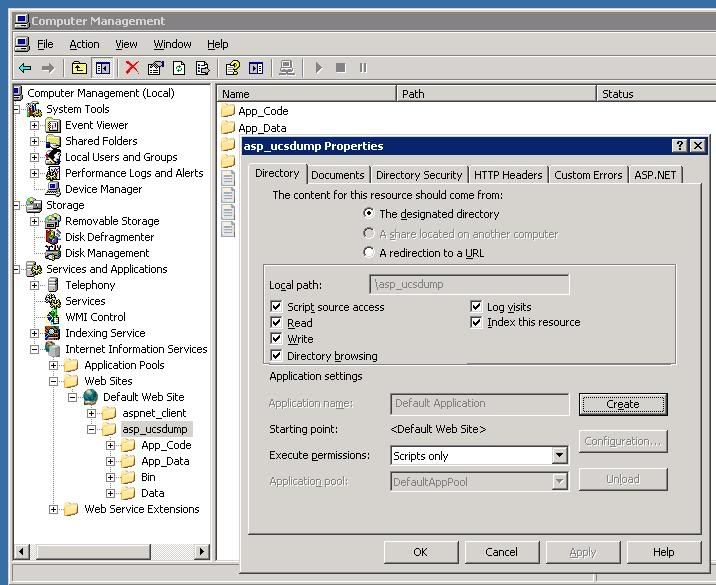Click the Help question mark toolbar icon
Screen dimensions: 716x585
click(x=232, y=69)
